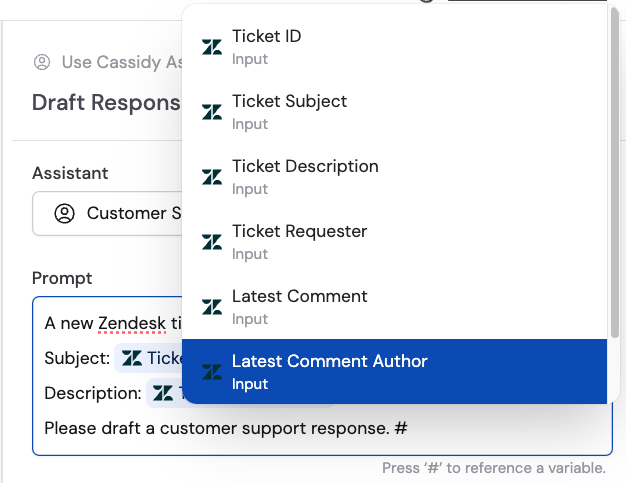The height and width of the screenshot is (483, 626).
Task: Click Zendesk icon beside Ticket Requester
Action: pos(212,242)
